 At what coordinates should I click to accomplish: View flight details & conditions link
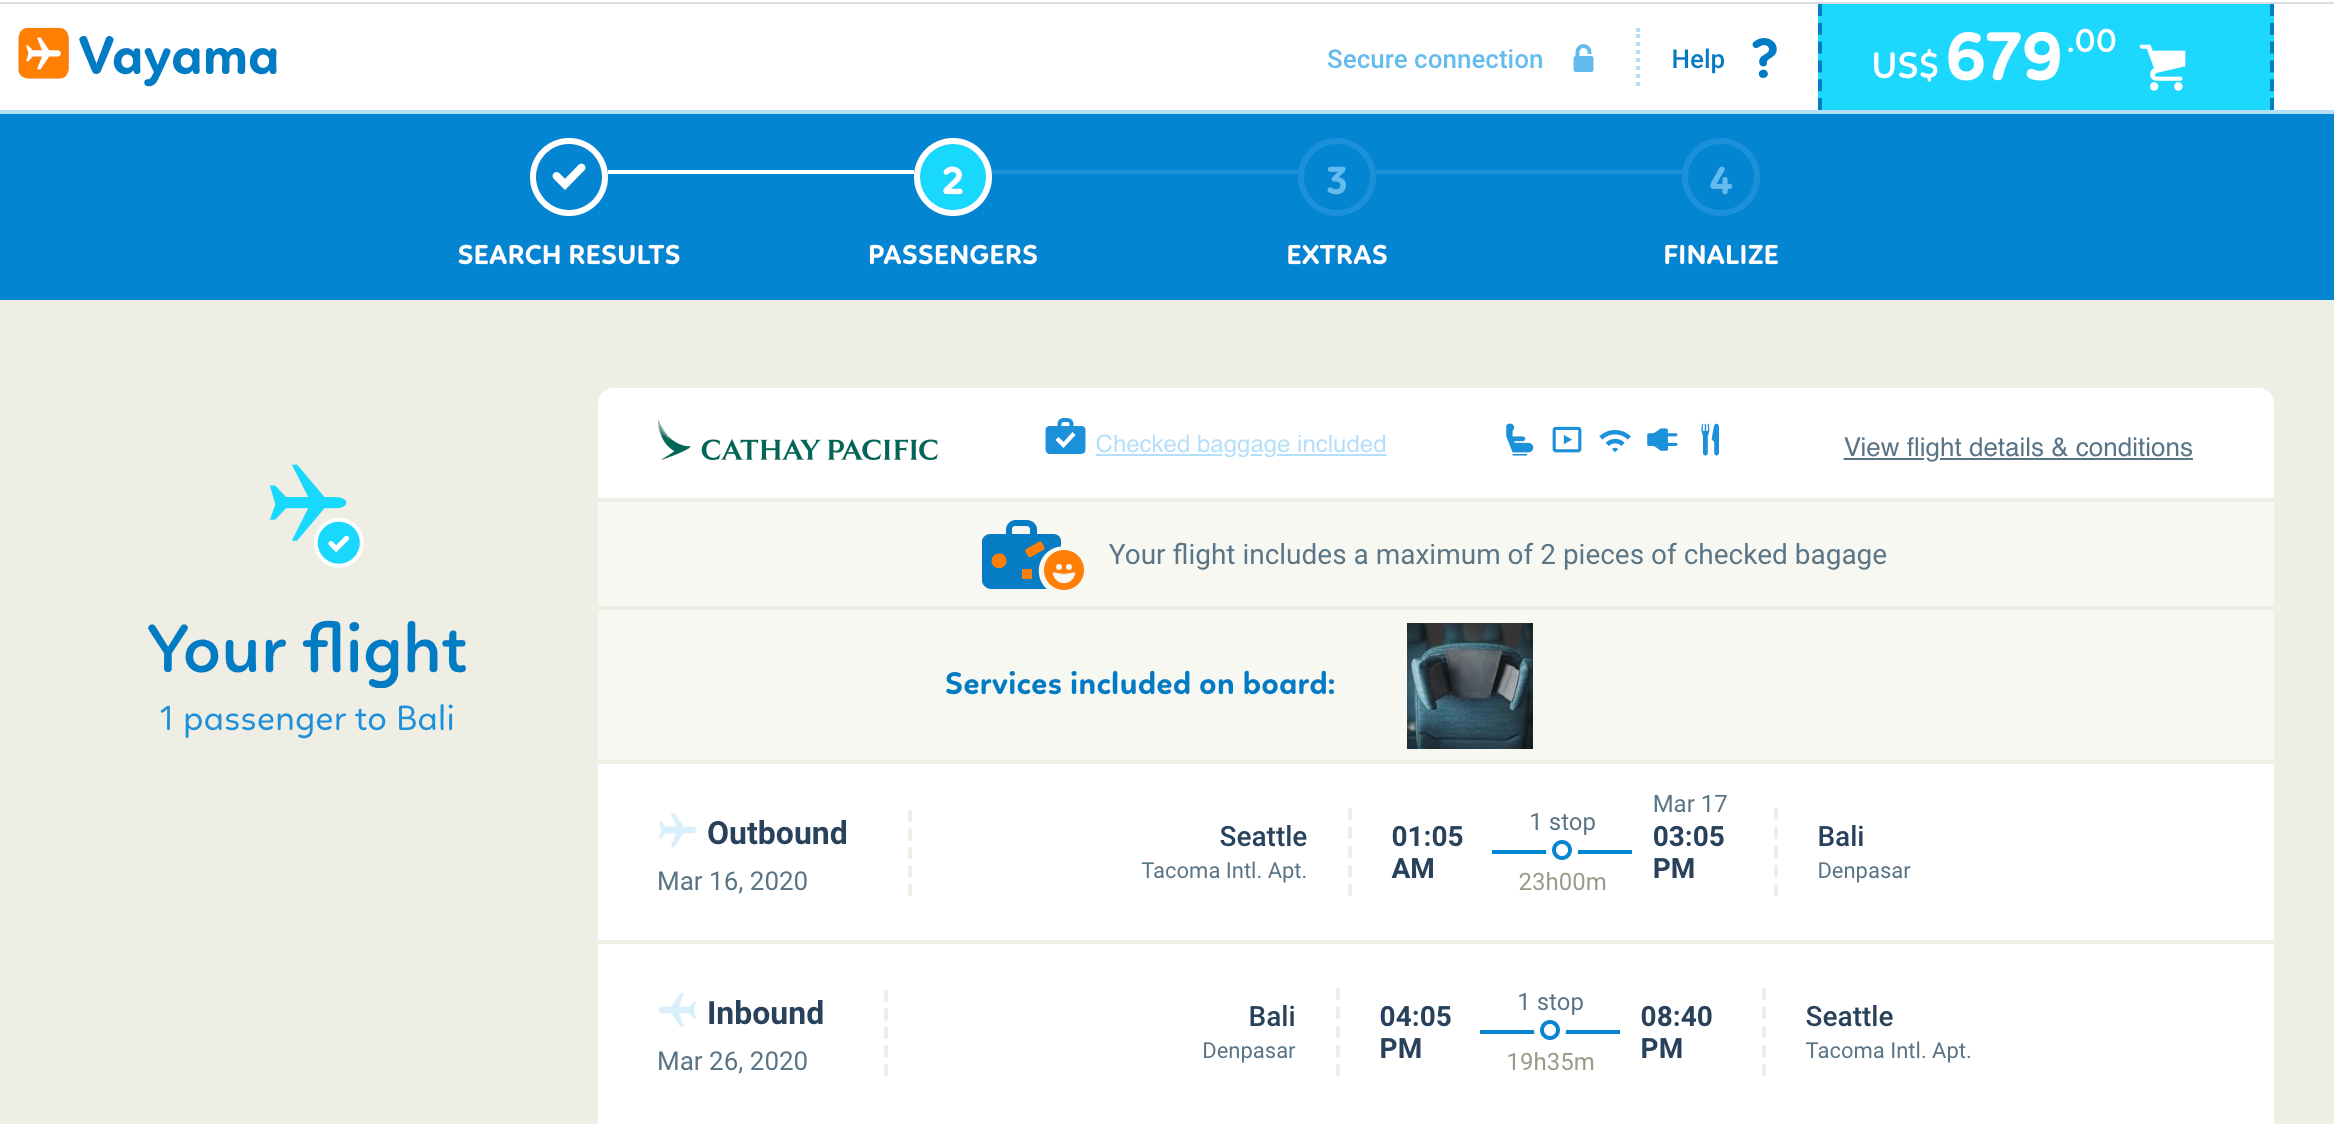[2017, 447]
